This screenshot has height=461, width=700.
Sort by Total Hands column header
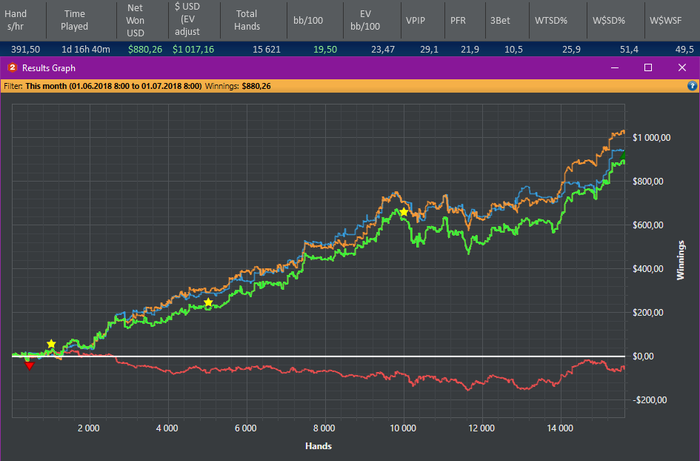coord(254,20)
